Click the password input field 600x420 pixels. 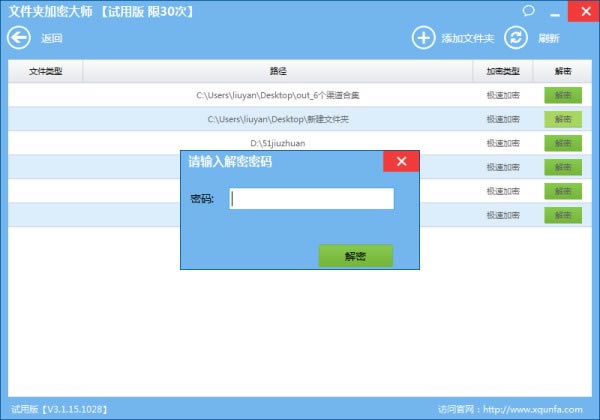[x=311, y=199]
